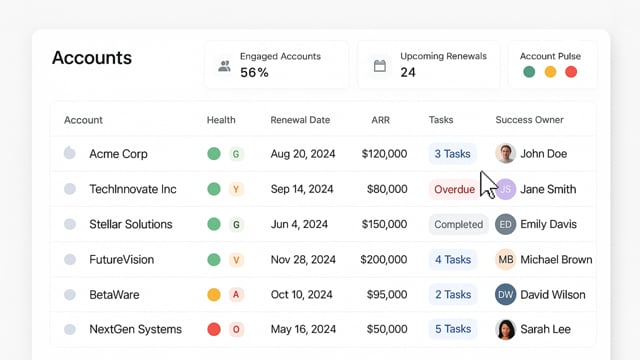Click the $120,000 ARR value
The height and width of the screenshot is (360, 640).
pos(384,154)
